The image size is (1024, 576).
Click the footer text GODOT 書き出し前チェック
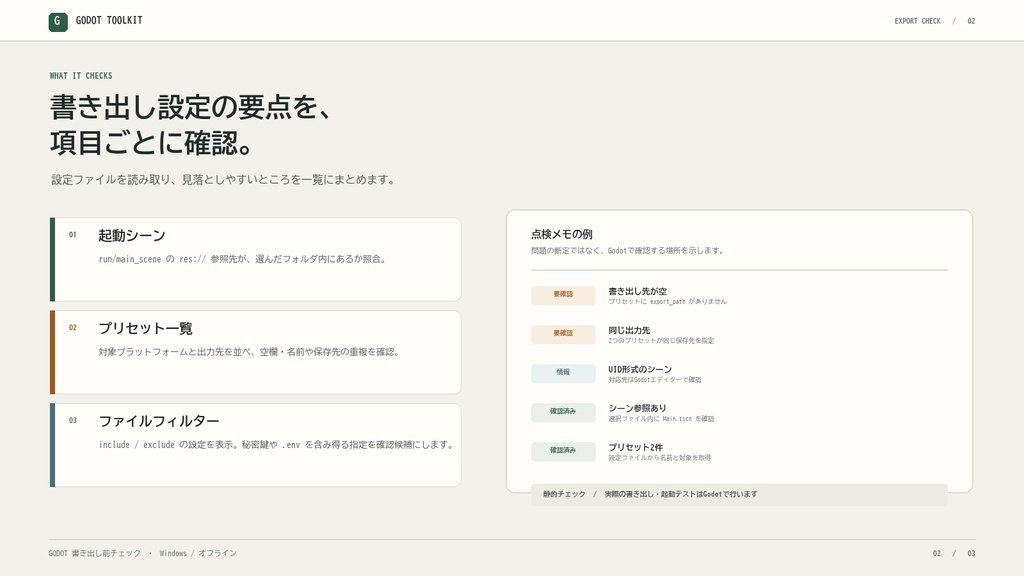coord(95,553)
